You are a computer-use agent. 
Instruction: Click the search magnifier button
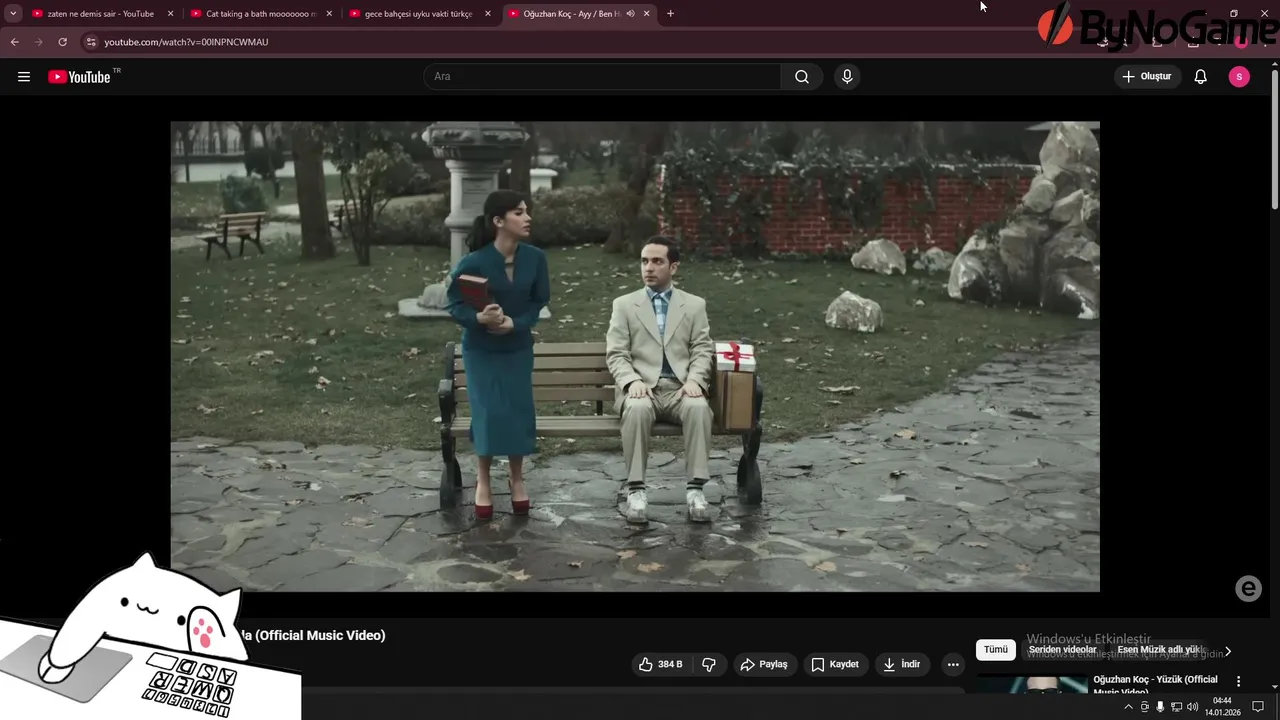[x=802, y=77]
